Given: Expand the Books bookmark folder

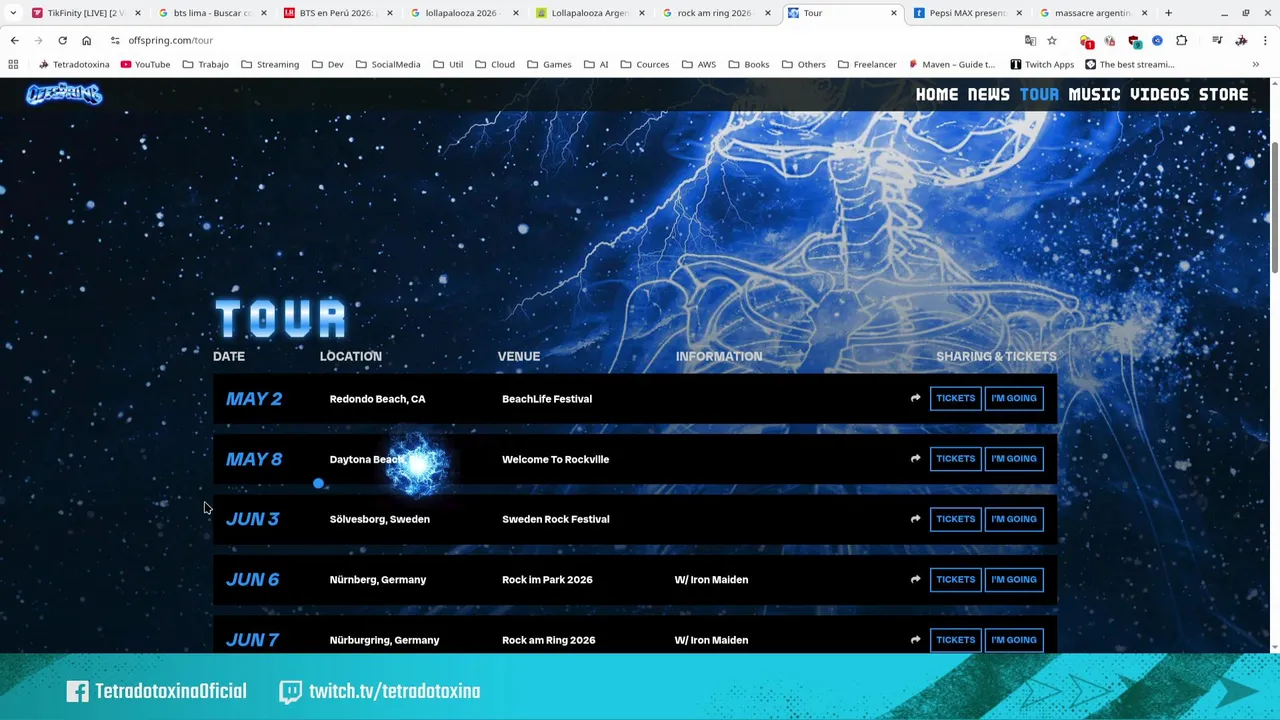Looking at the screenshot, I should click(x=748, y=64).
